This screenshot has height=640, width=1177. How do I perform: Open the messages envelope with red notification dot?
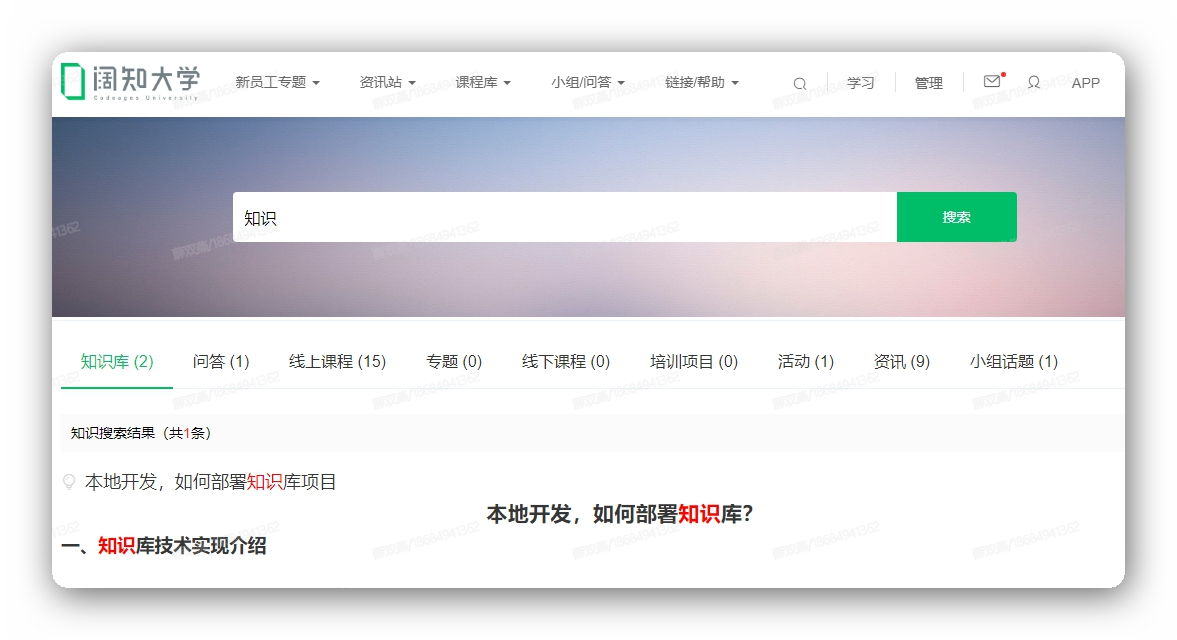pos(991,82)
